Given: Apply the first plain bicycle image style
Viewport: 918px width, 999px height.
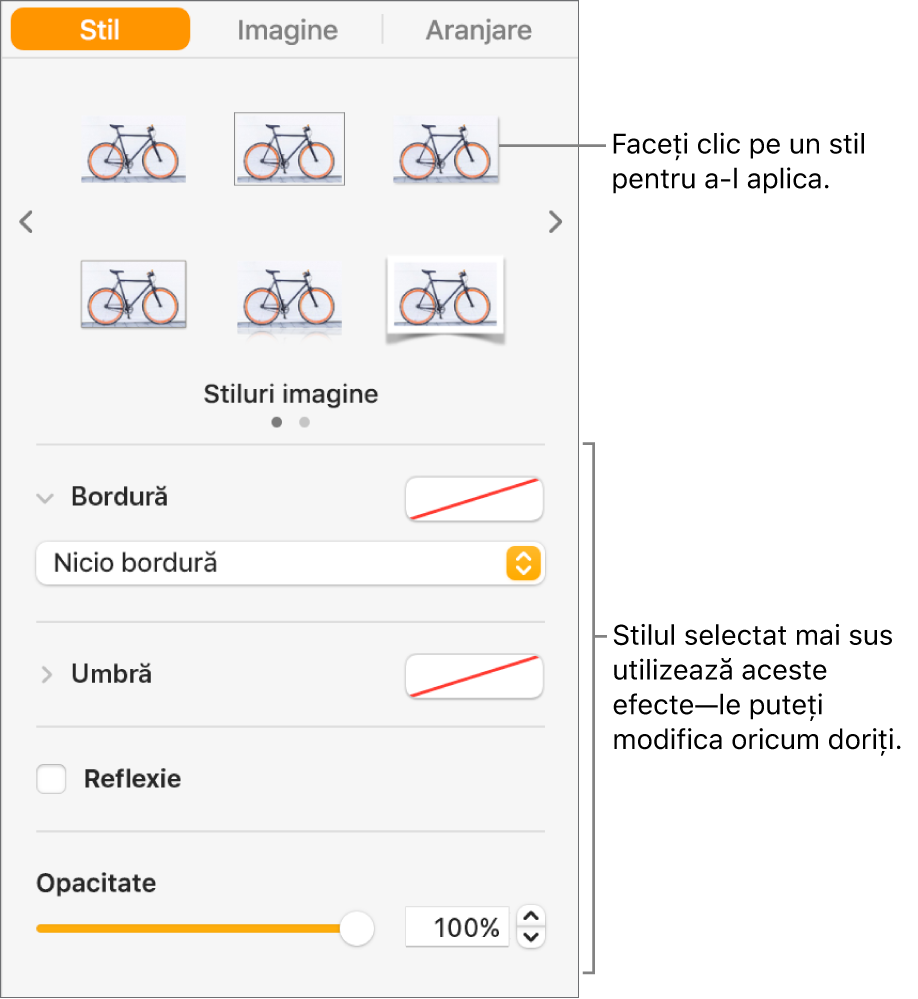Looking at the screenshot, I should point(133,150).
